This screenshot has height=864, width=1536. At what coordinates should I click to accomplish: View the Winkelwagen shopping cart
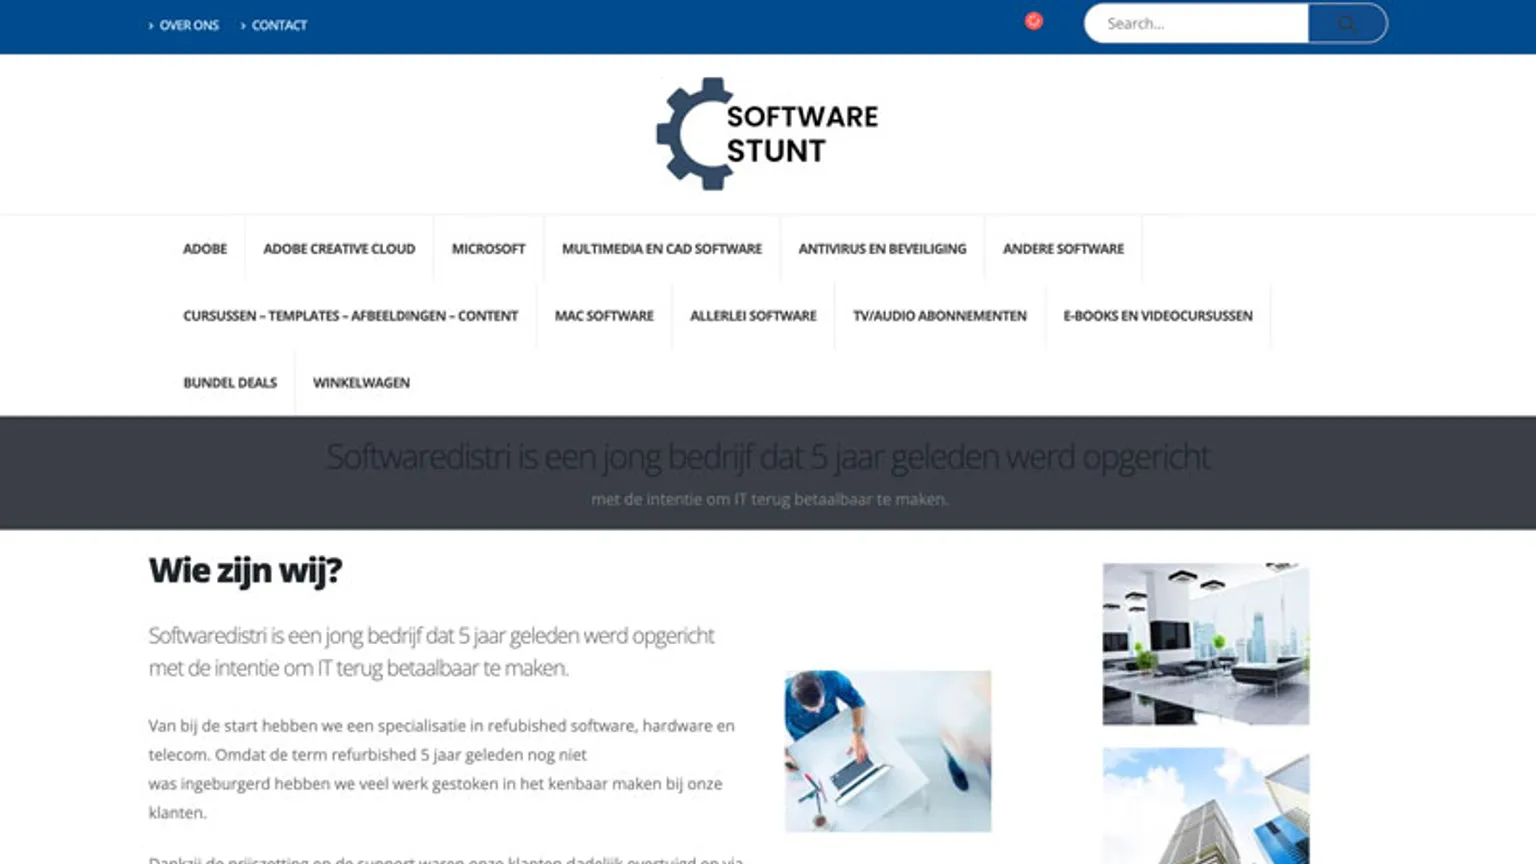coord(361,383)
